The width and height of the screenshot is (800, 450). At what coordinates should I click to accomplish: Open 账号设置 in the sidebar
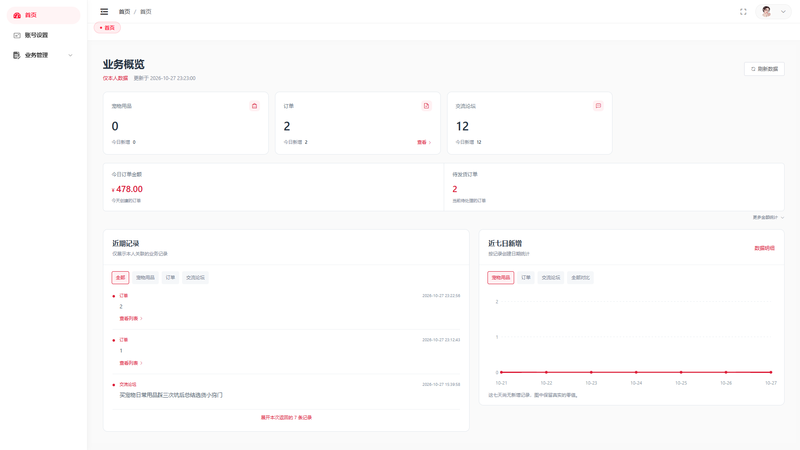pyautogui.click(x=43, y=35)
